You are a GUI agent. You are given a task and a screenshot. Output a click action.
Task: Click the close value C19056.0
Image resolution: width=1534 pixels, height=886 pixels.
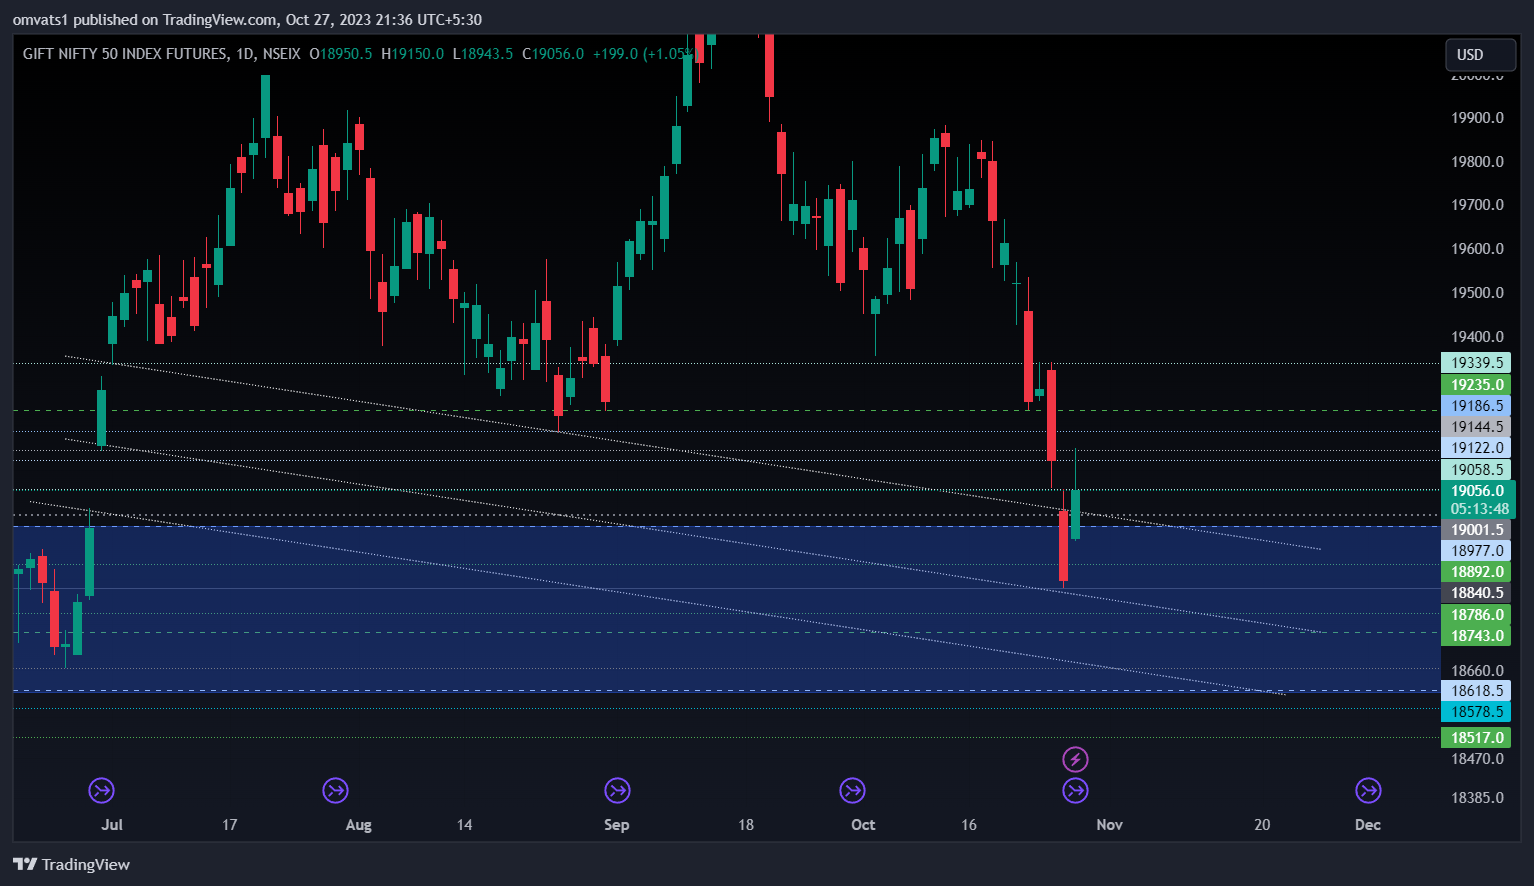553,54
